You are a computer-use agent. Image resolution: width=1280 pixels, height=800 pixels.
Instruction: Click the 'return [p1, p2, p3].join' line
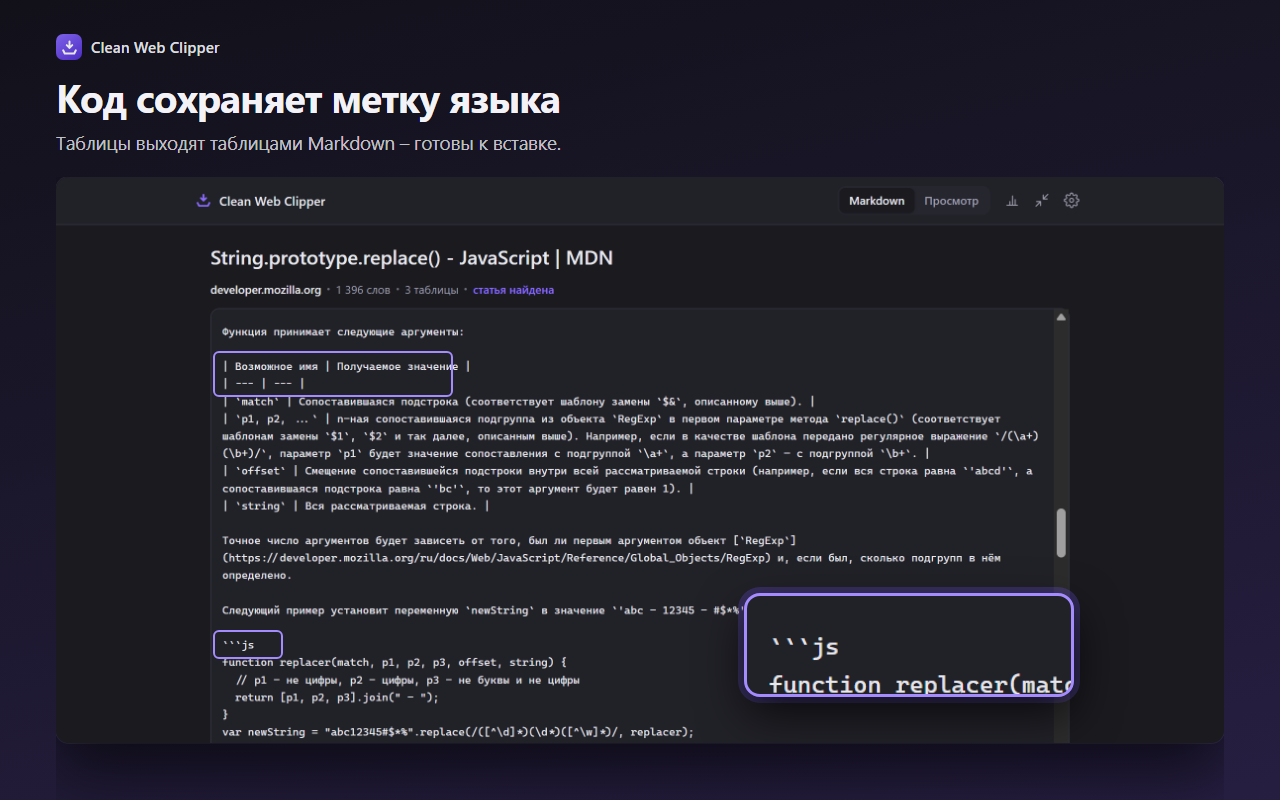(336, 697)
